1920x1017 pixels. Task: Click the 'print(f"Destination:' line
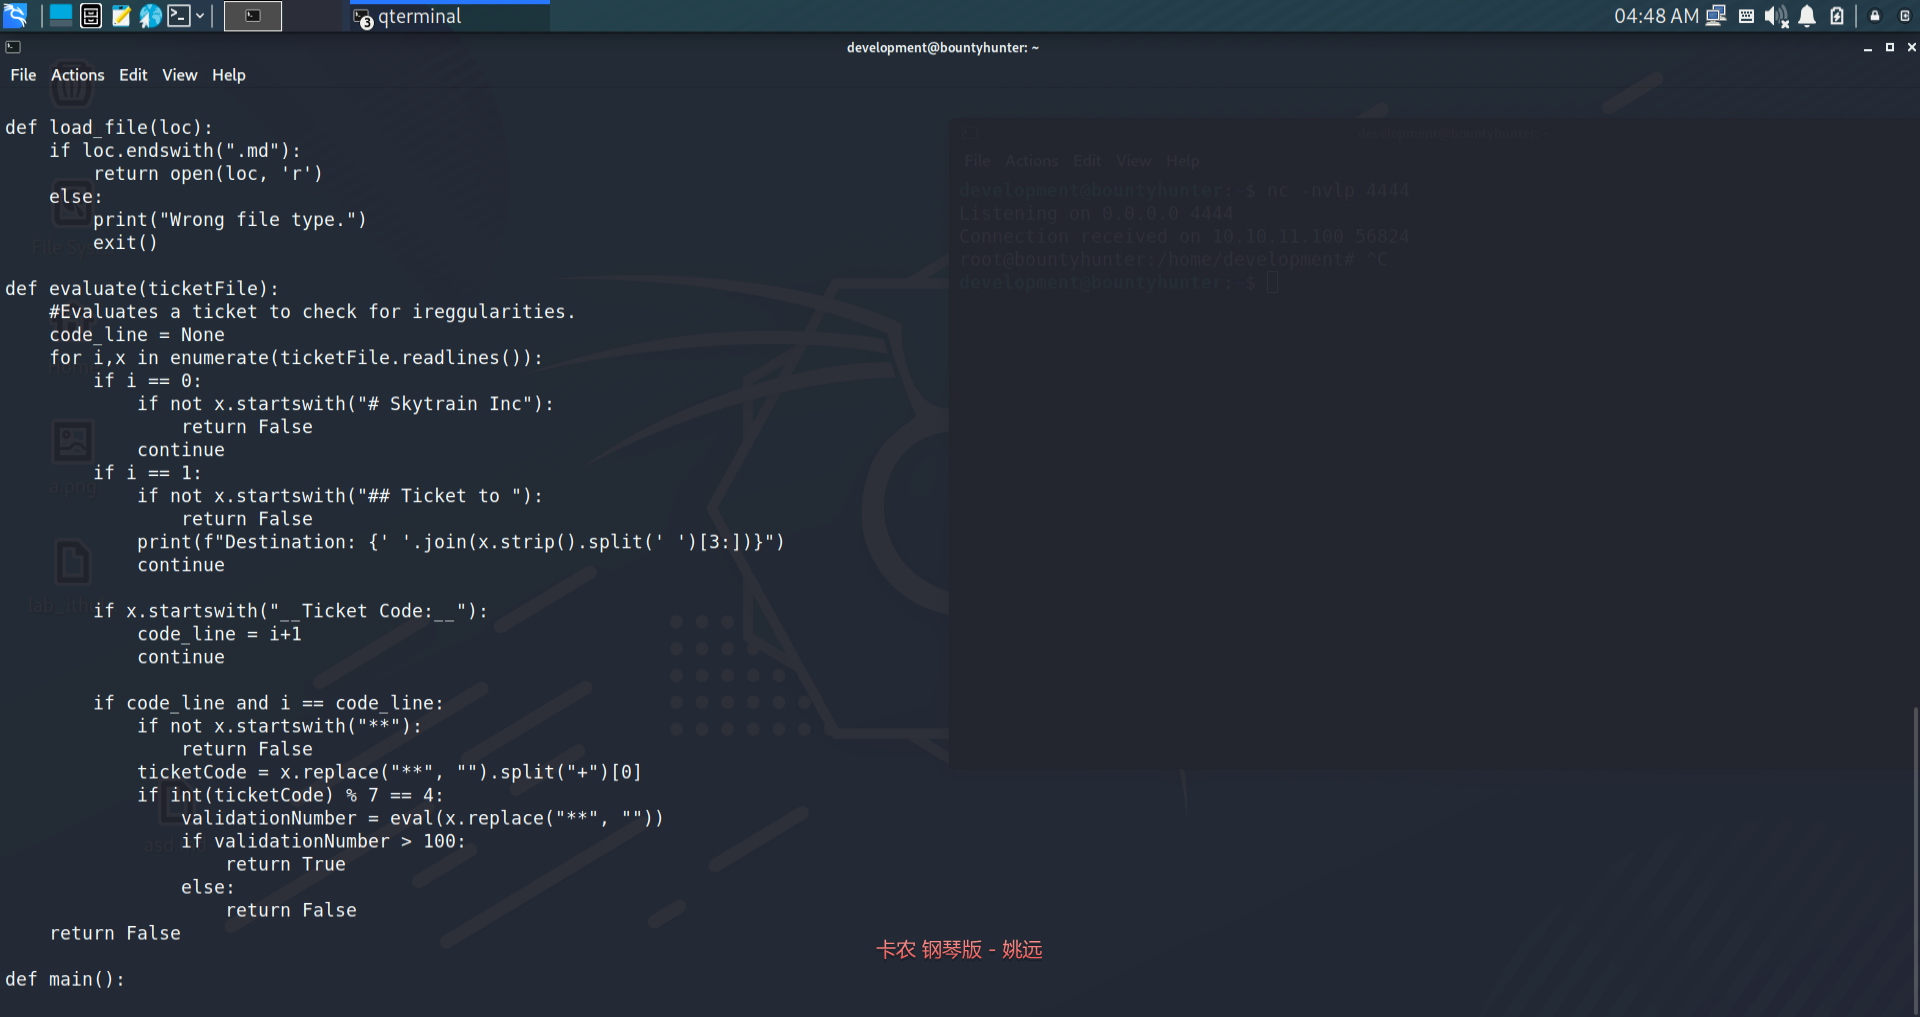[461, 542]
